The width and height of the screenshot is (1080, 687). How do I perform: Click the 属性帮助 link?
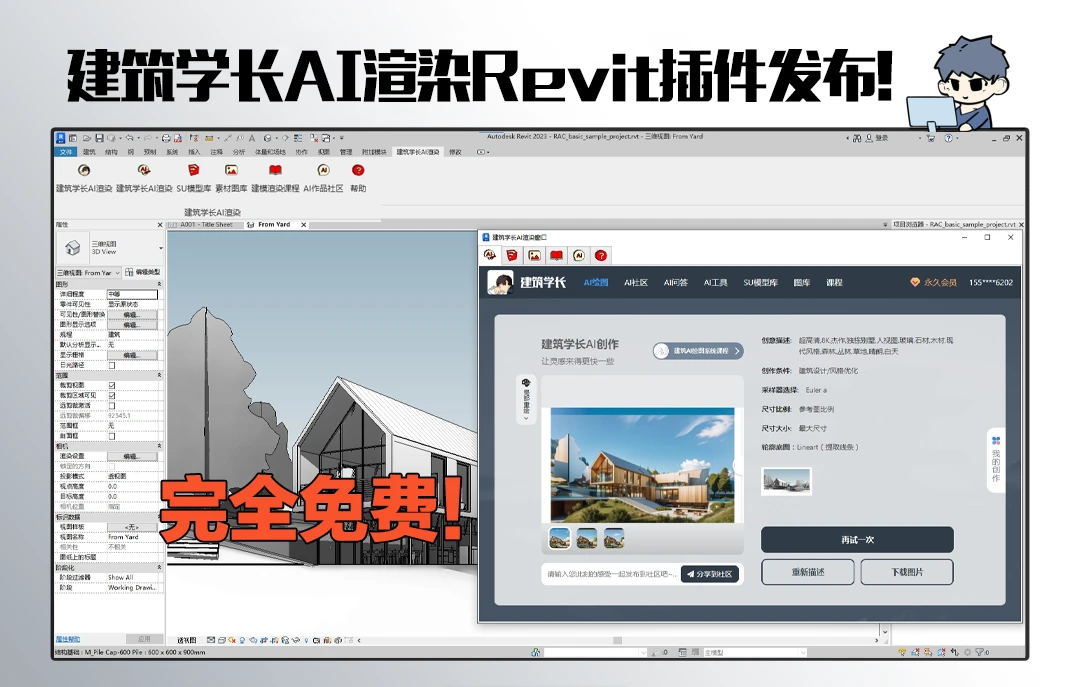coord(68,639)
